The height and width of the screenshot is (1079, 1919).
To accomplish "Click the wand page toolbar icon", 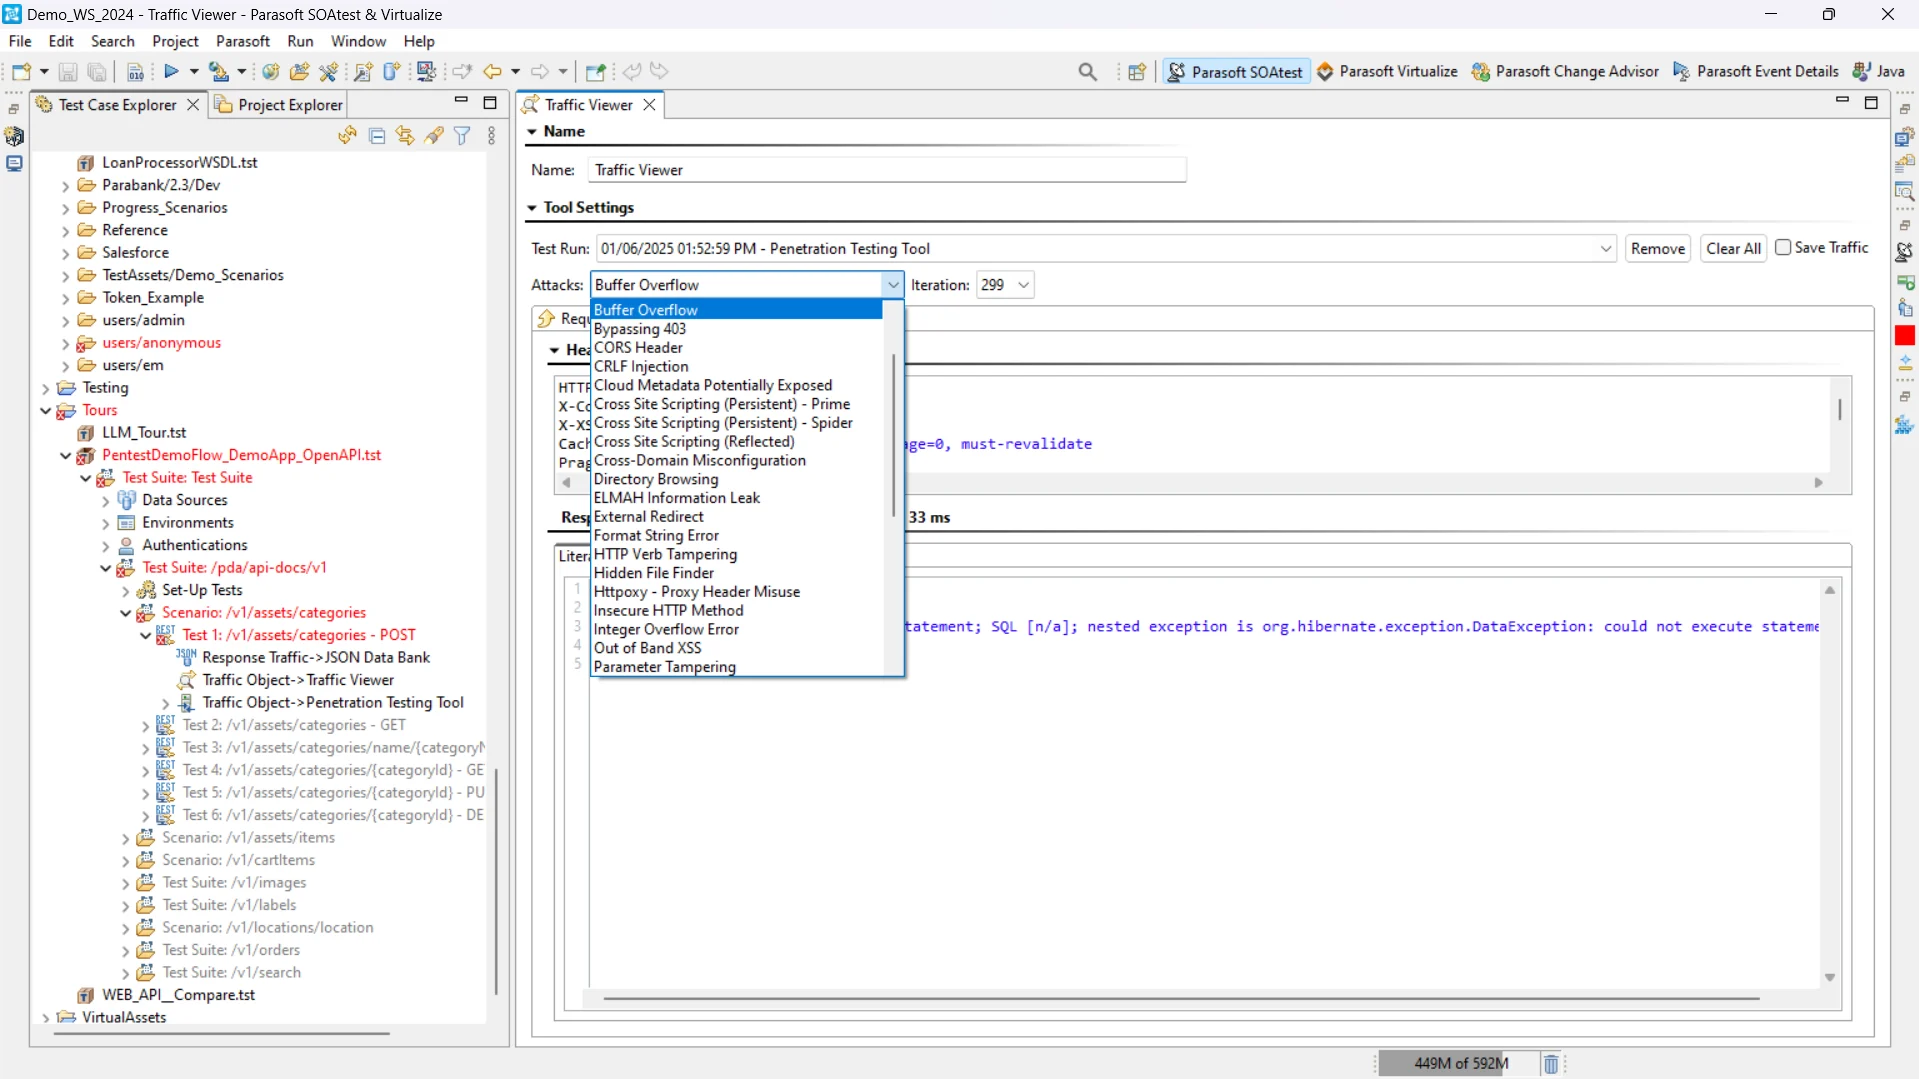I will pos(364,72).
